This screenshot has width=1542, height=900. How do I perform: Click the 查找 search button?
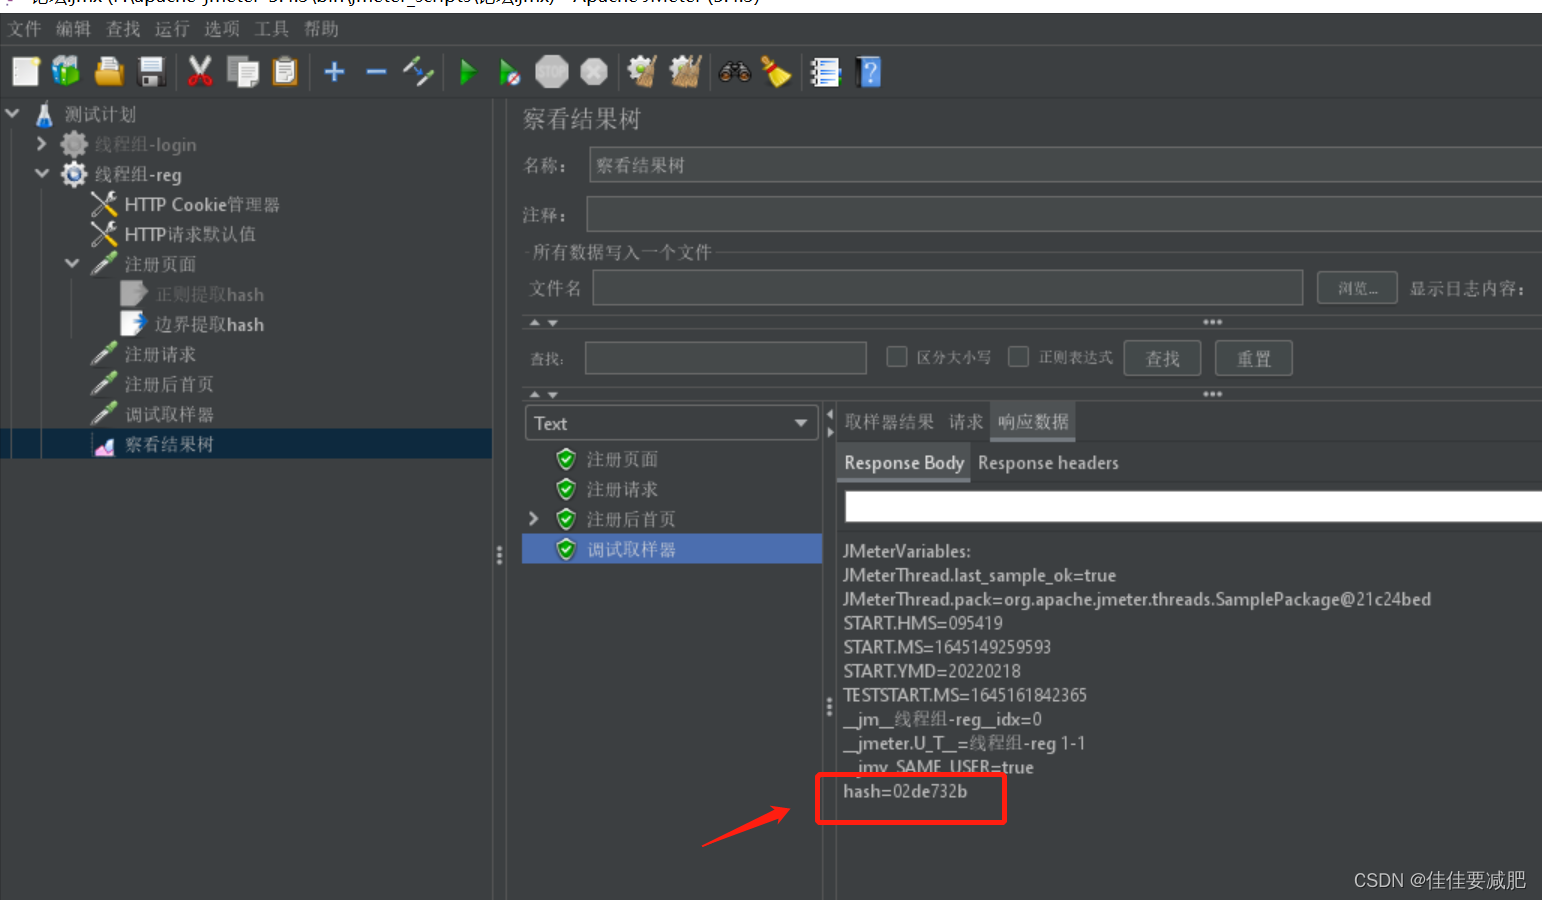click(x=1162, y=358)
